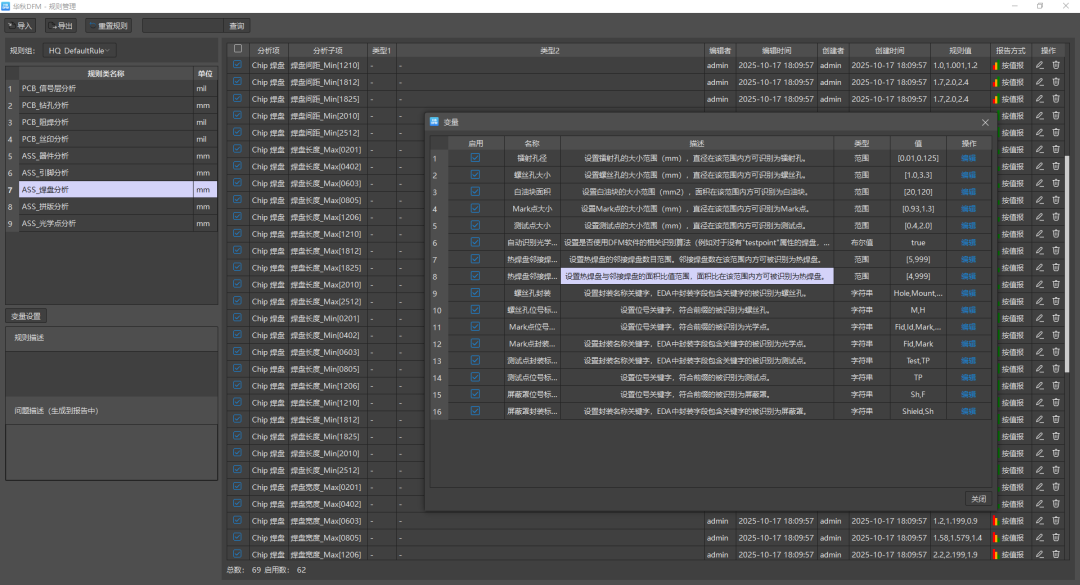Click the 重置规则 reset rules button
Screen dimensions: 1080x585
108,25
